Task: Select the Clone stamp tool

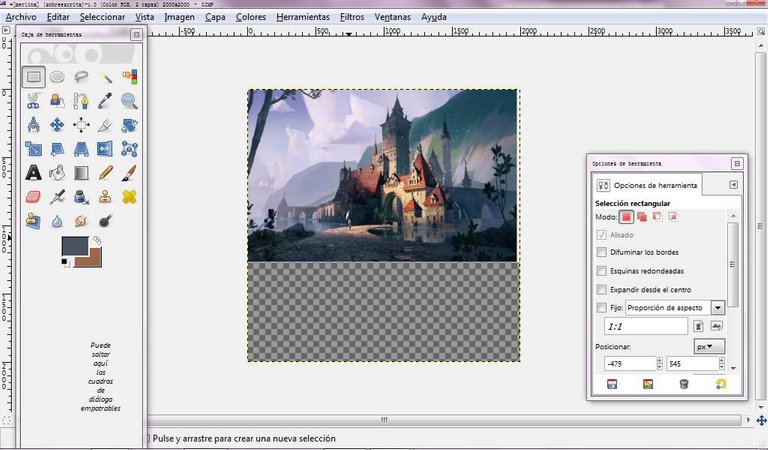Action: click(105, 197)
